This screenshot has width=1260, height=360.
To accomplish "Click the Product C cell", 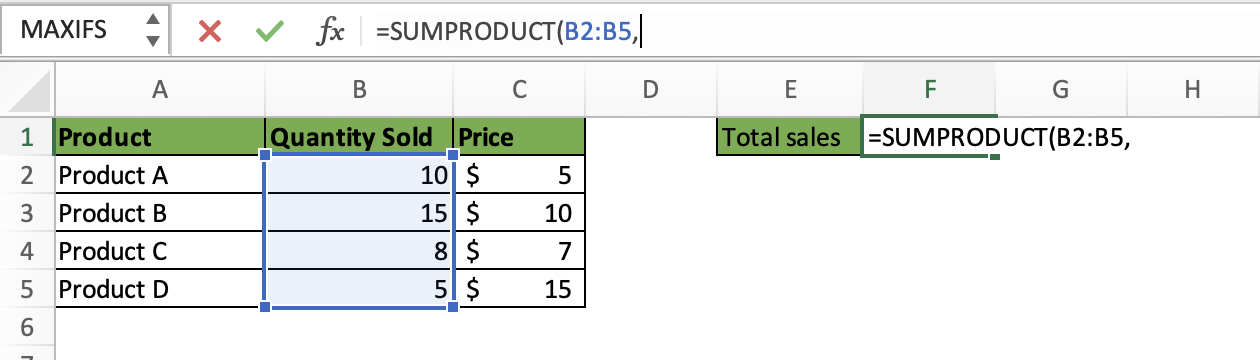I will point(159,251).
